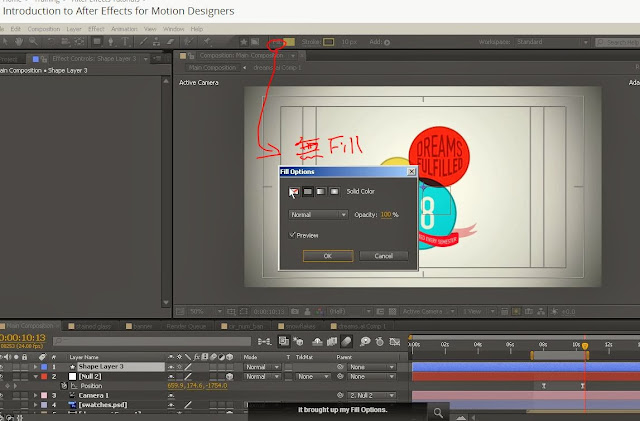The width and height of the screenshot is (640, 421).
Task: Choose the Solid Color fill type icon
Action: click(x=308, y=191)
